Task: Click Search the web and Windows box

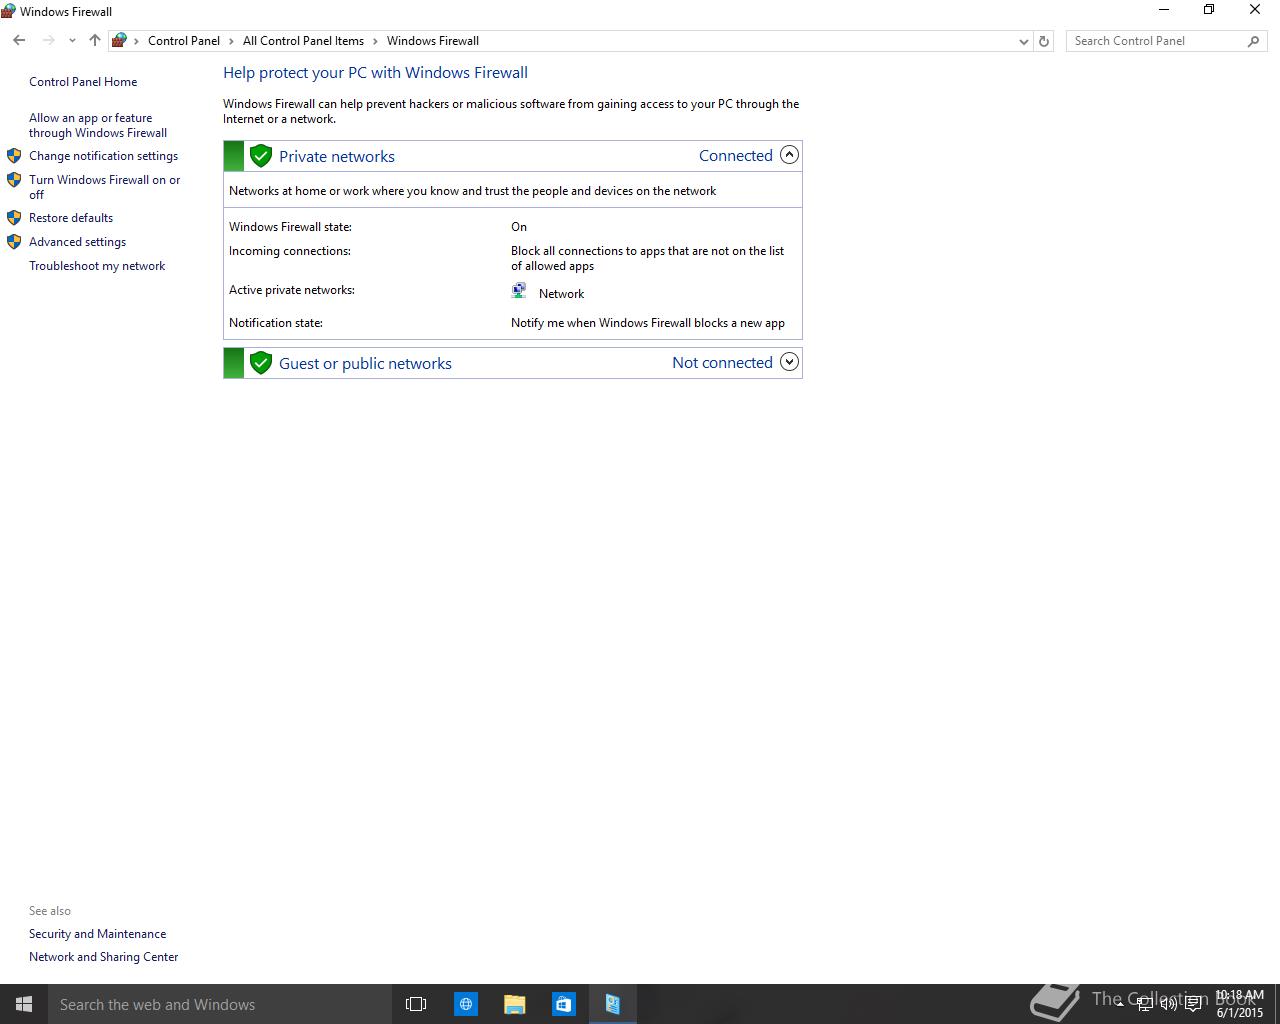Action: coord(219,1004)
